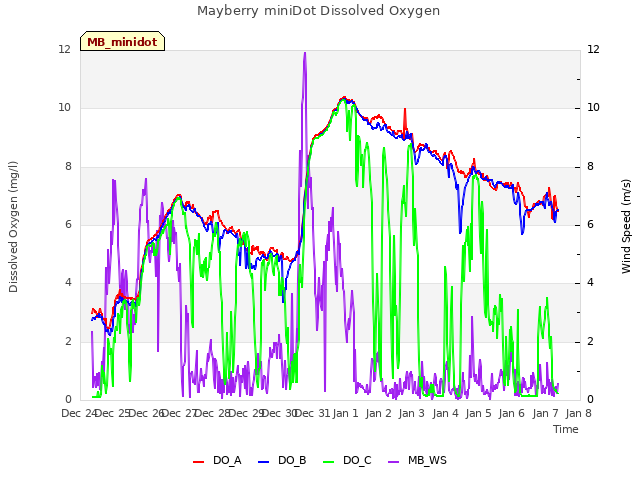
Task: Click the chart title Mayberry miniDot Dissolved Oxygen
Action: (318, 11)
